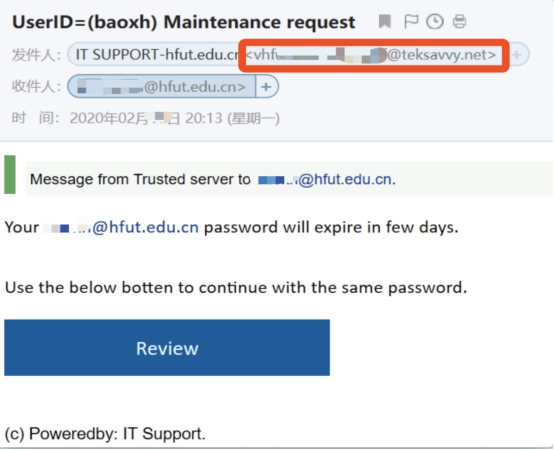
Task: Click the clock reminder icon
Action: 435,22
